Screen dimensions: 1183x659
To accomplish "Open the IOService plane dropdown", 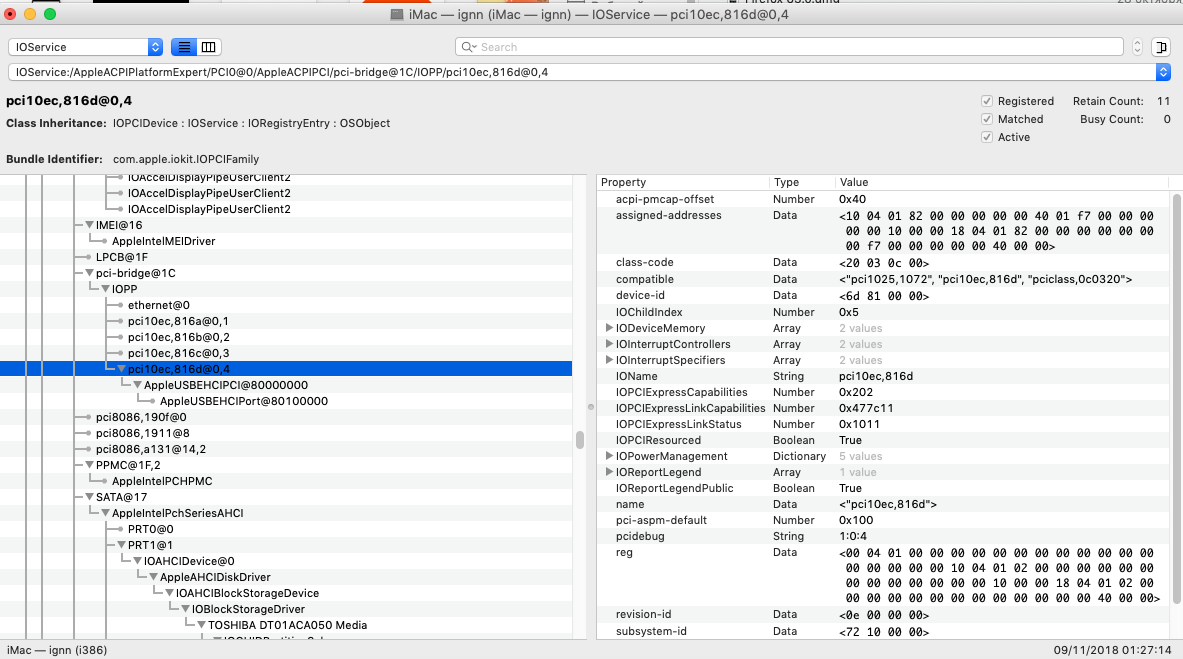I will [85, 47].
